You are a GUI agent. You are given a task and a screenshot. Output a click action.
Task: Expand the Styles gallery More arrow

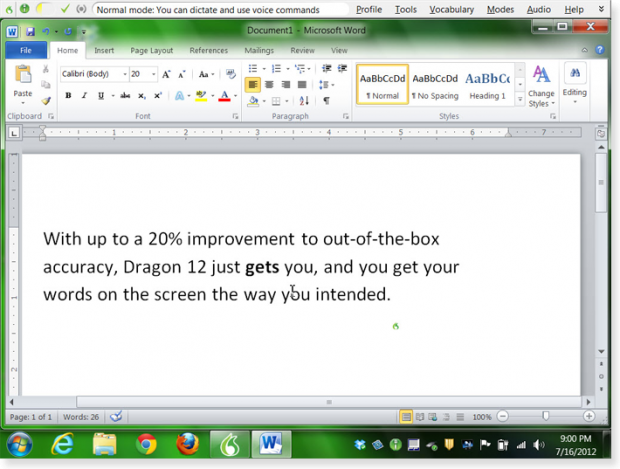[x=520, y=99]
